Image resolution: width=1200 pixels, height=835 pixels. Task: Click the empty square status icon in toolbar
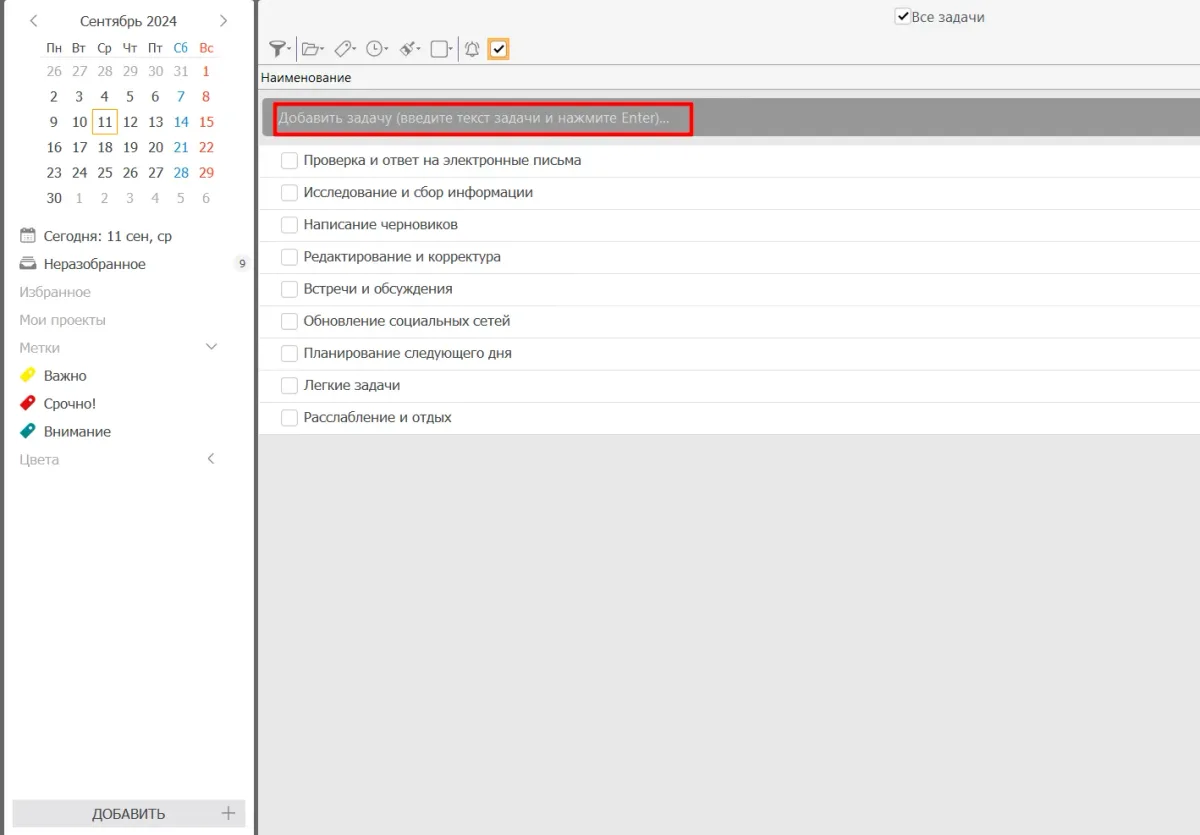tap(439, 49)
